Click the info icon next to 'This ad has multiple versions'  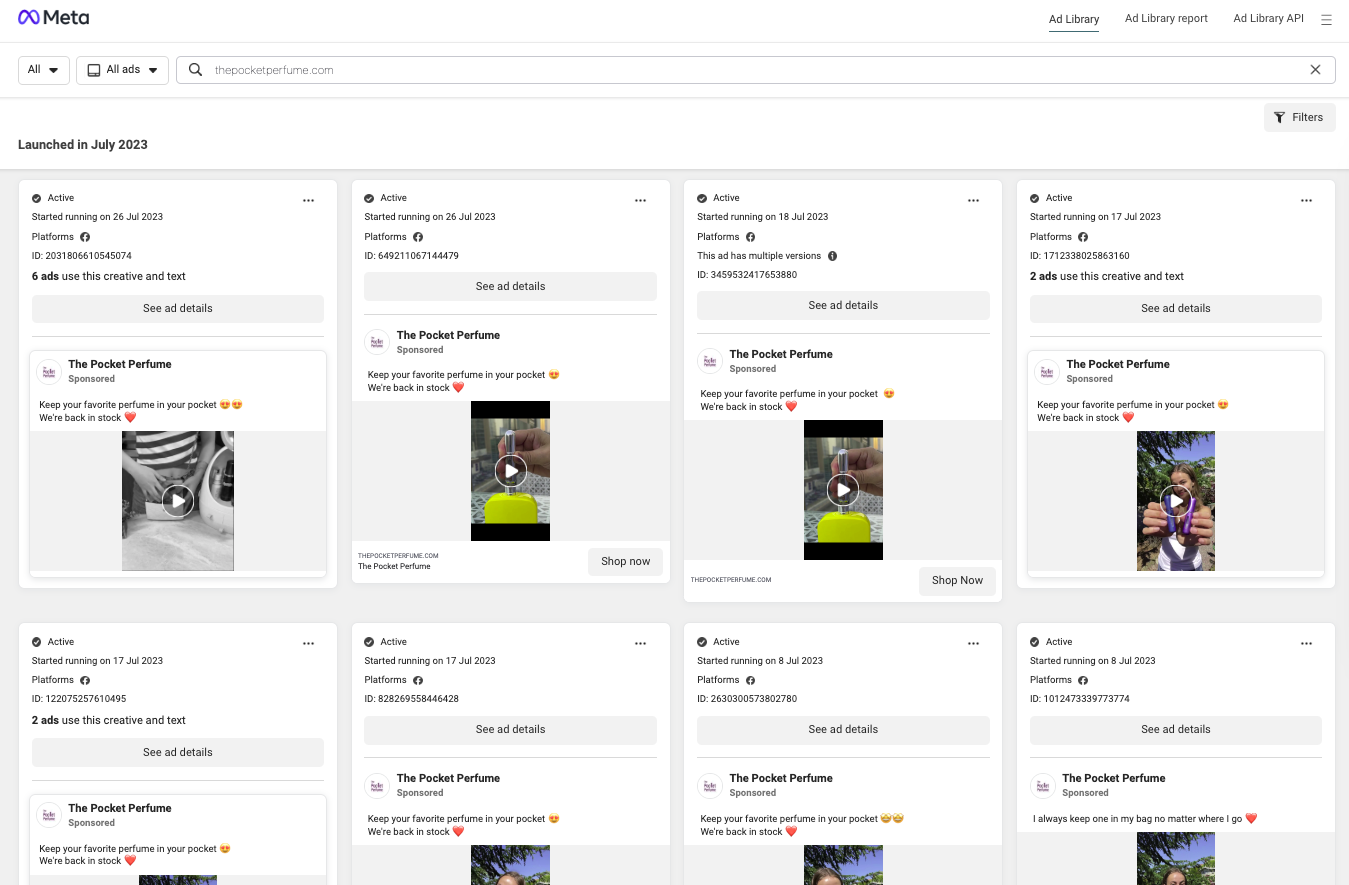(x=832, y=256)
